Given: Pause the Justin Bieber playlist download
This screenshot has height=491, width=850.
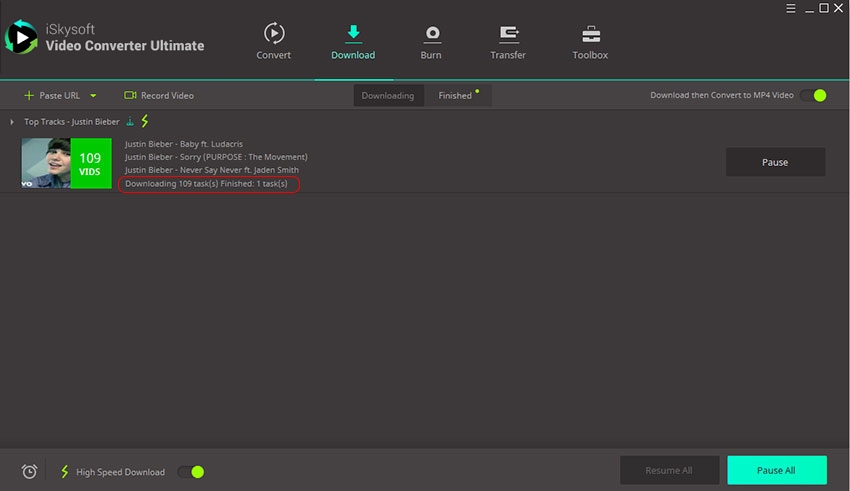Looking at the screenshot, I should 775,162.
